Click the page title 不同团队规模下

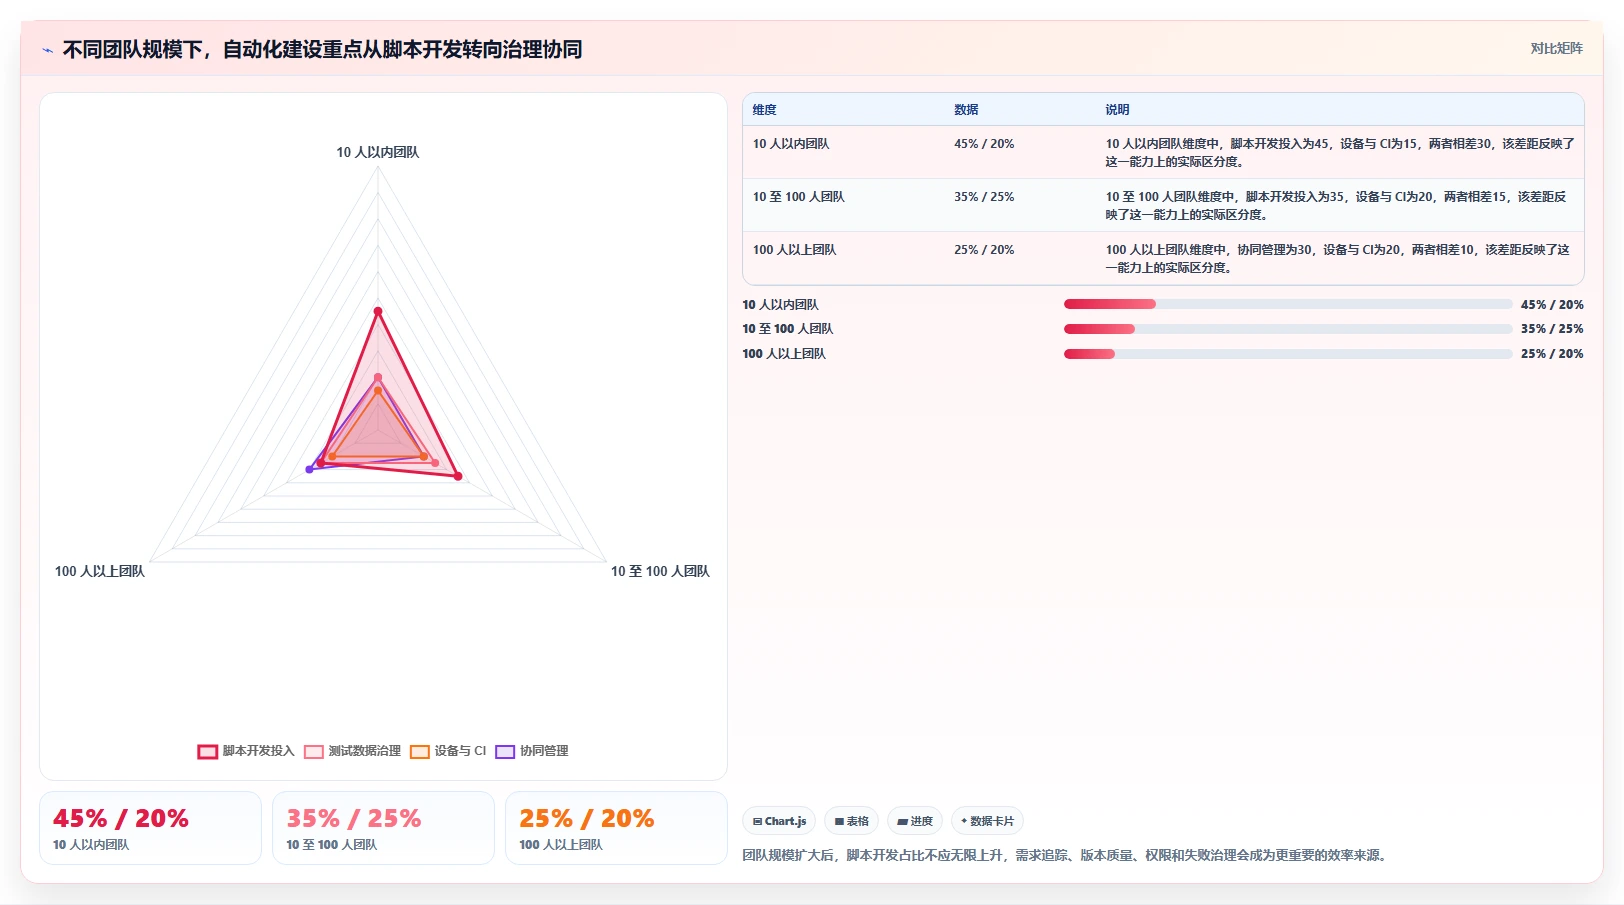pyautogui.click(x=322, y=49)
